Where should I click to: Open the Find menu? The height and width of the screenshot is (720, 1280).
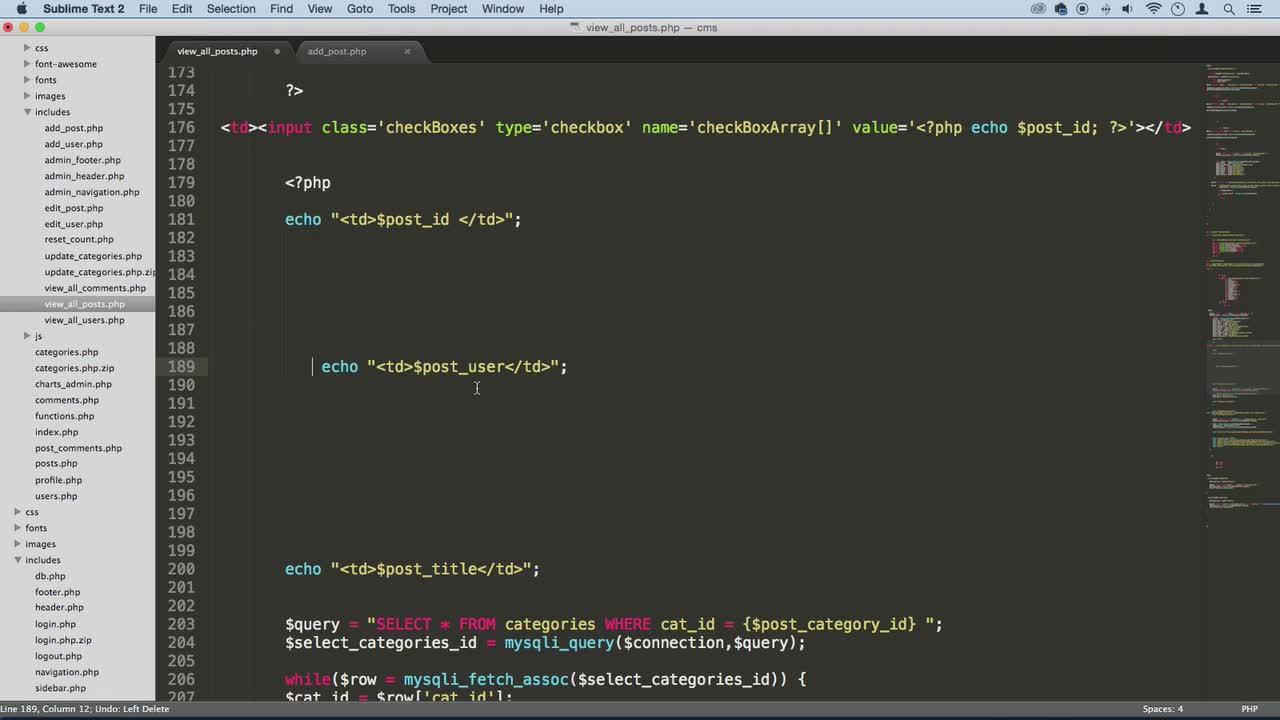click(x=282, y=9)
